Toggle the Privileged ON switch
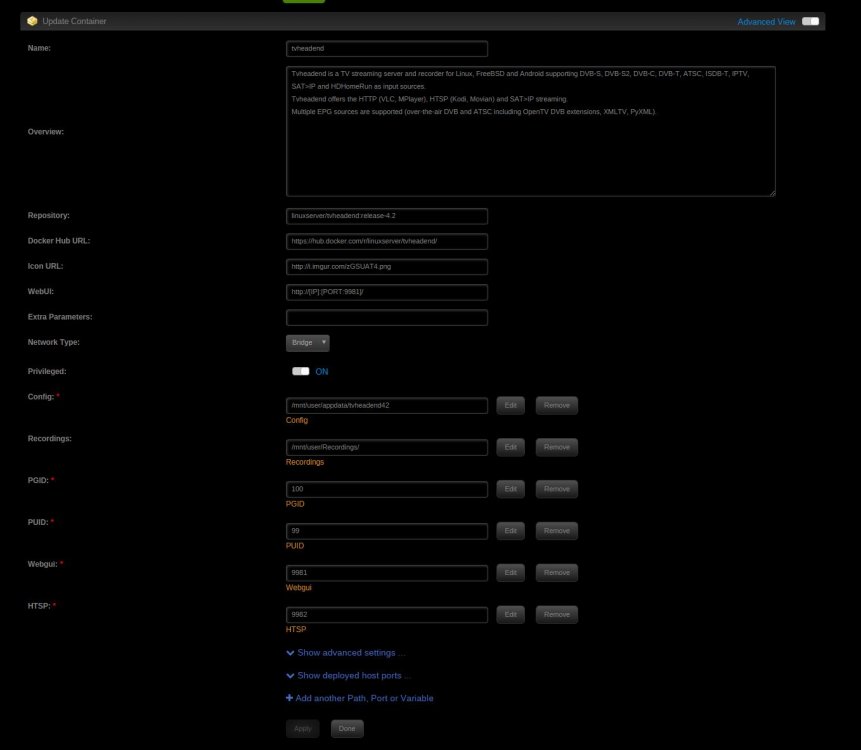Viewport: 861px width, 750px height. pyautogui.click(x=300, y=371)
